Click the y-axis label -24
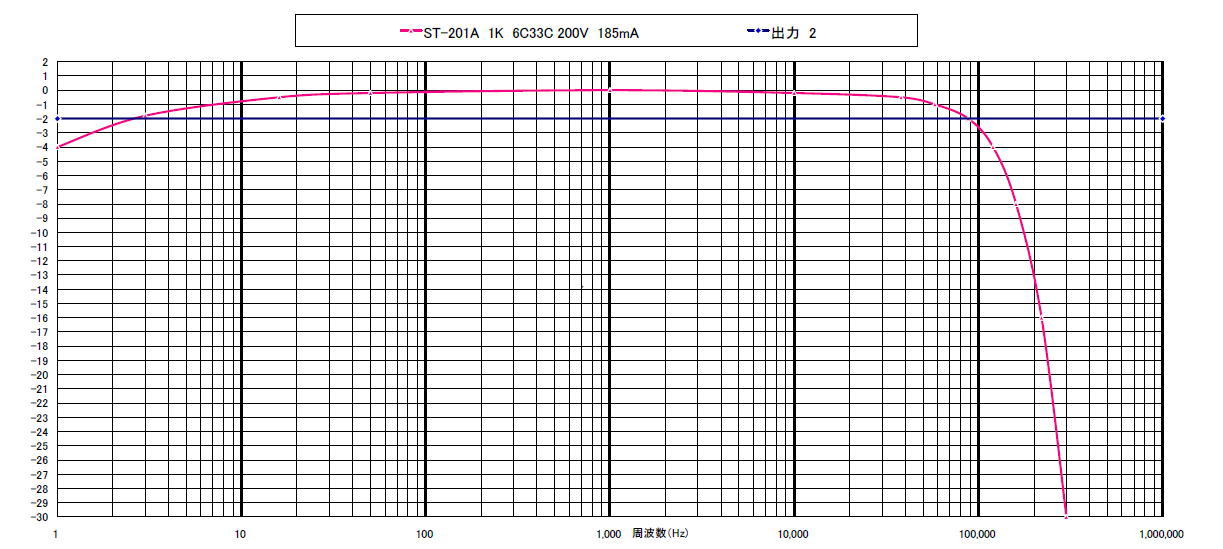The height and width of the screenshot is (549, 1223). (40, 432)
